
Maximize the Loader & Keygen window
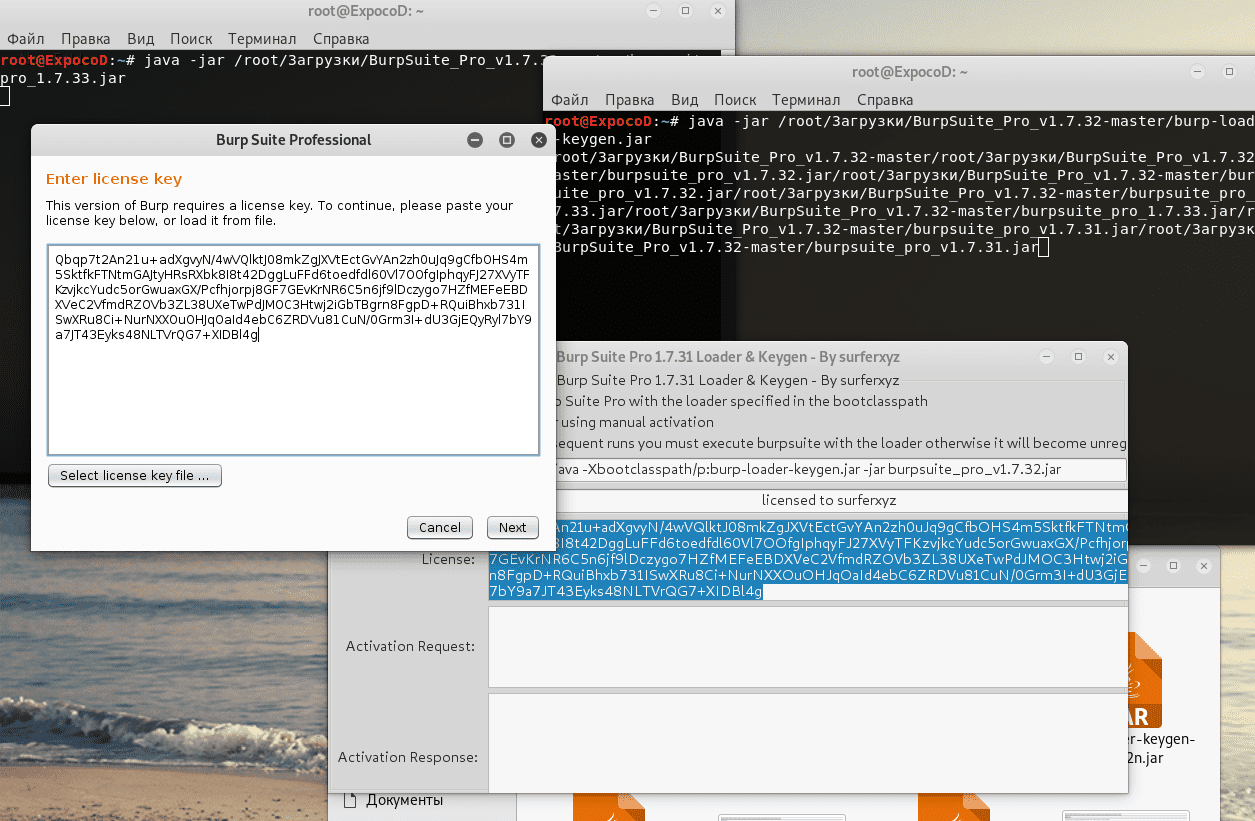(x=1078, y=357)
